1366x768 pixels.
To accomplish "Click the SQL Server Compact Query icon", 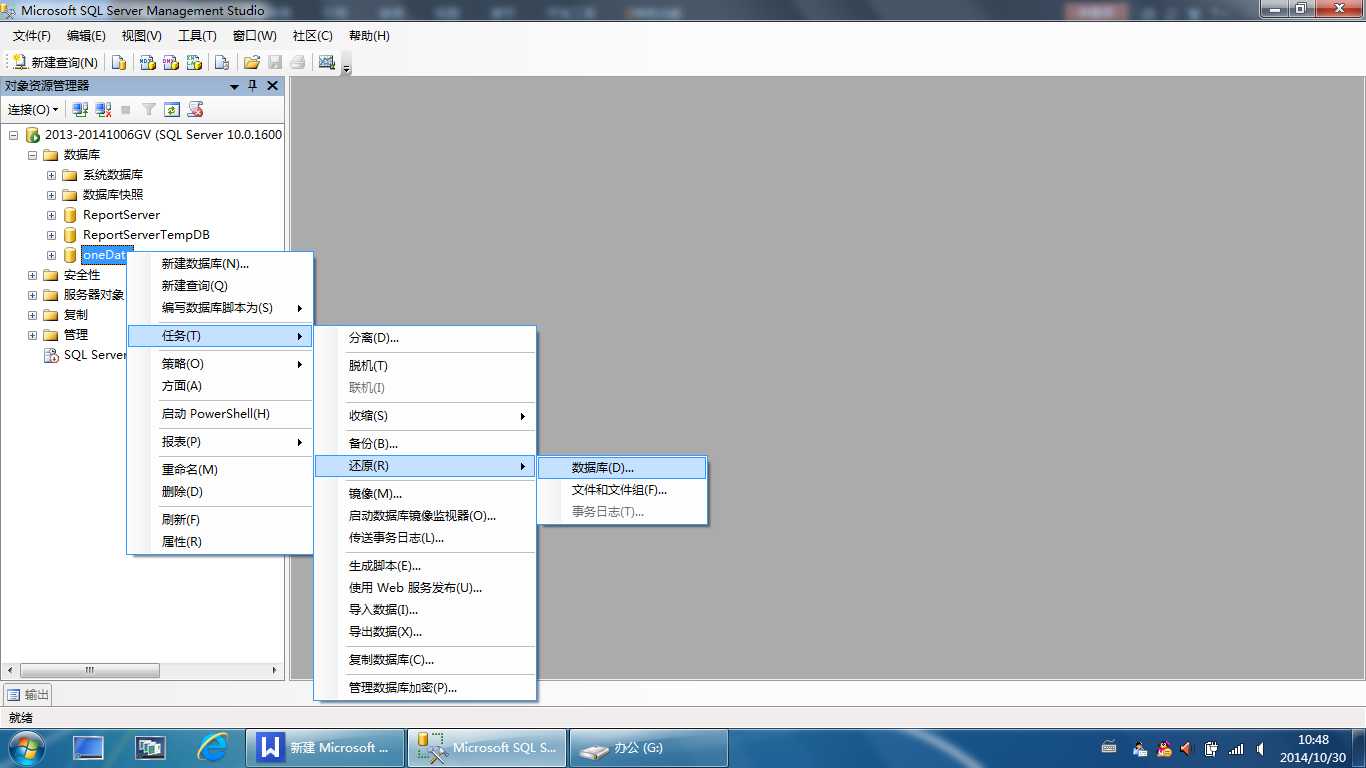I will tap(222, 62).
